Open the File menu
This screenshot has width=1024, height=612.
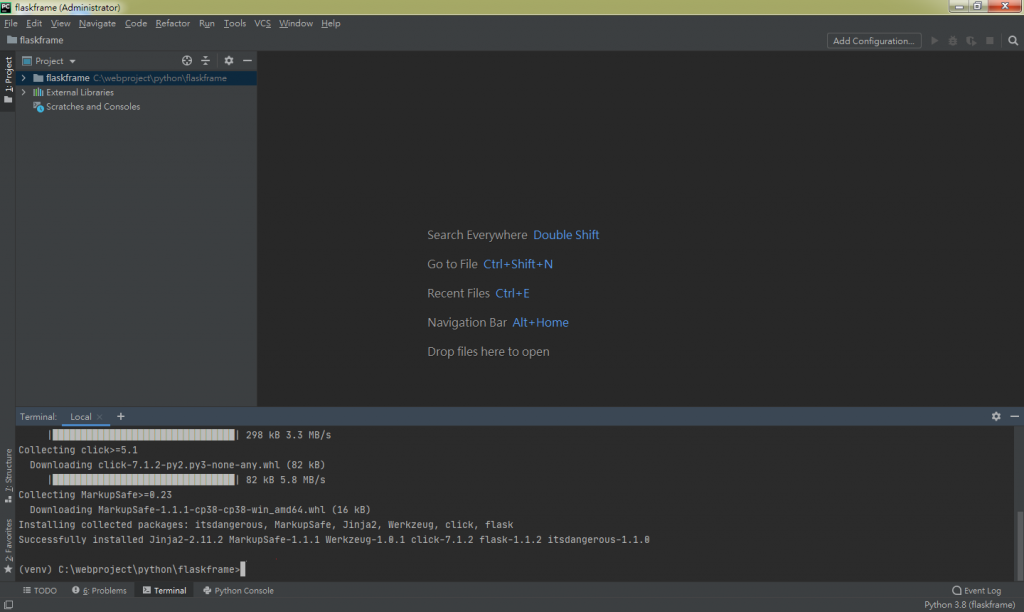pos(10,24)
